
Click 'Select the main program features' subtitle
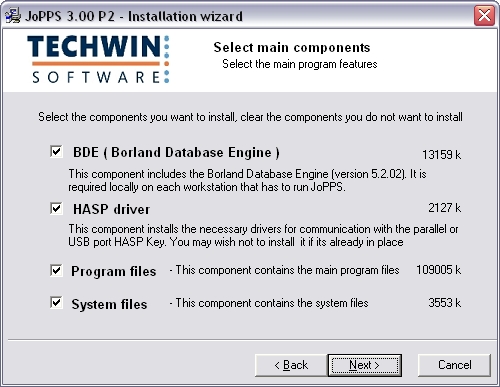[300, 64]
